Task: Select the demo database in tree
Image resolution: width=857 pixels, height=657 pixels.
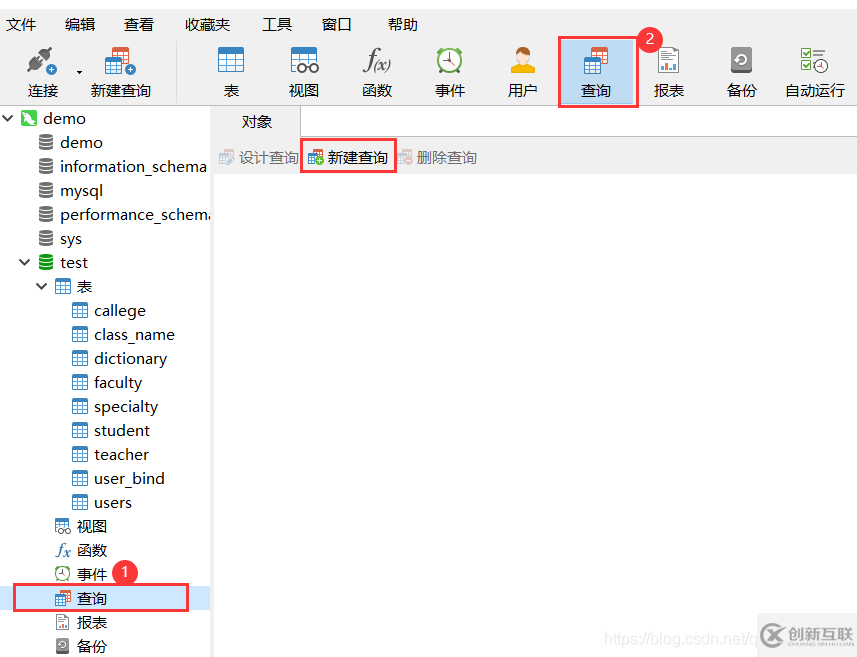Action: 71,143
